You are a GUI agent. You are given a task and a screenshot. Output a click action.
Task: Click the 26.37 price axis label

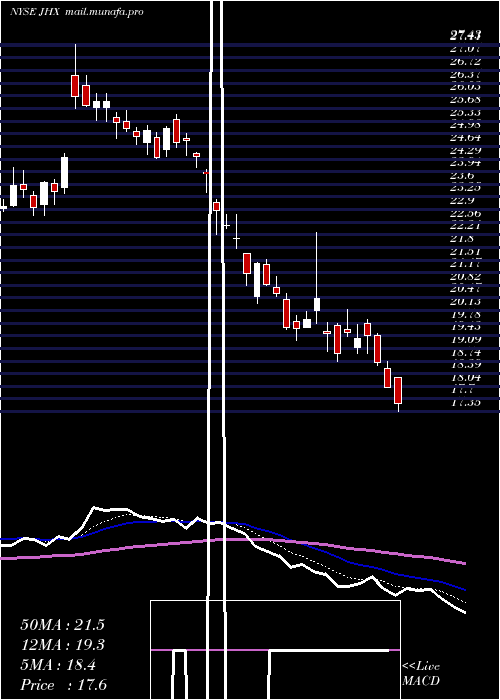(x=465, y=74)
